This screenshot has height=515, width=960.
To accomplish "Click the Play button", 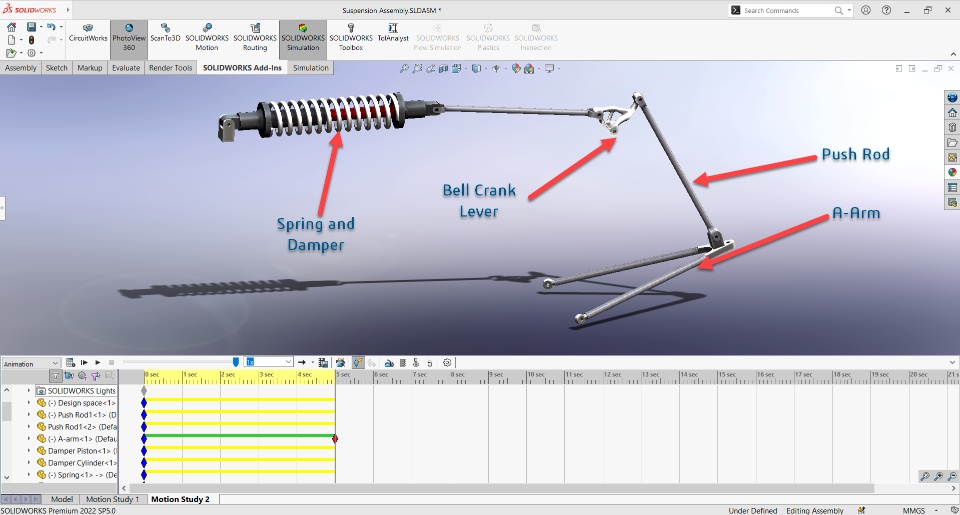I will [98, 363].
